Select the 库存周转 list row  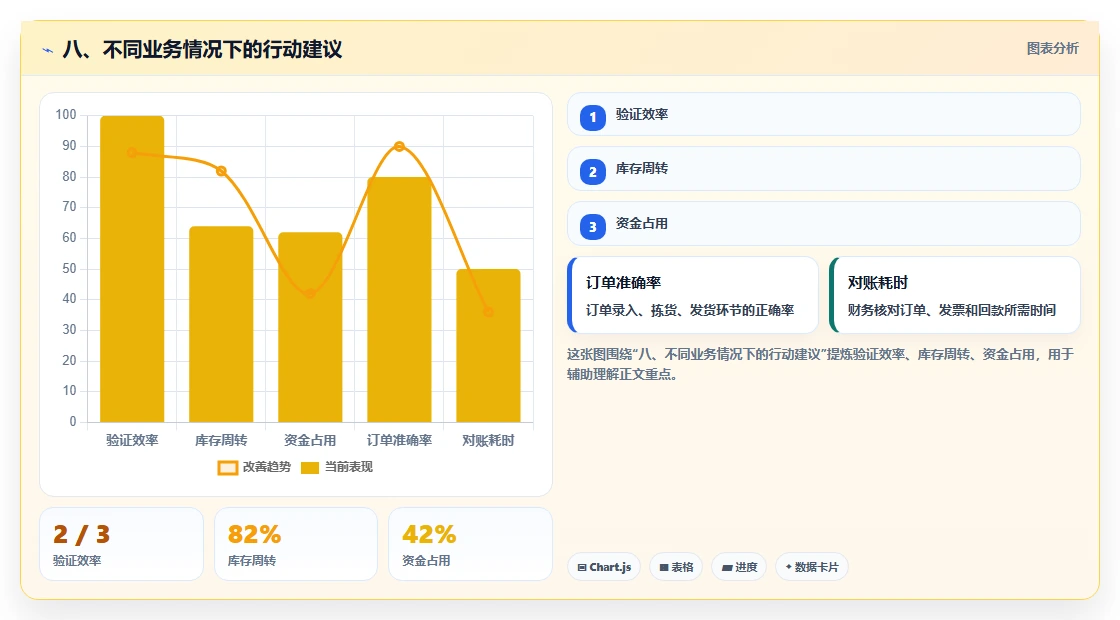824,169
